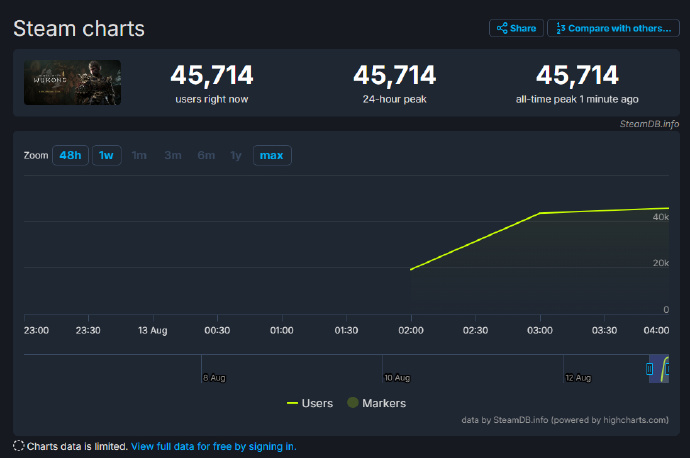Click the users right now statistic
Viewport: 690px width, 458px height.
[x=212, y=84]
